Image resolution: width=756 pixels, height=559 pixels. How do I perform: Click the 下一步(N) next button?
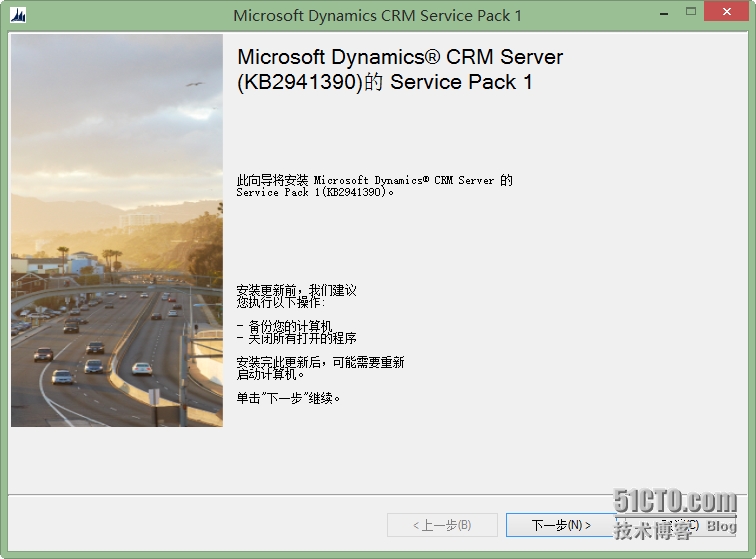(561, 525)
